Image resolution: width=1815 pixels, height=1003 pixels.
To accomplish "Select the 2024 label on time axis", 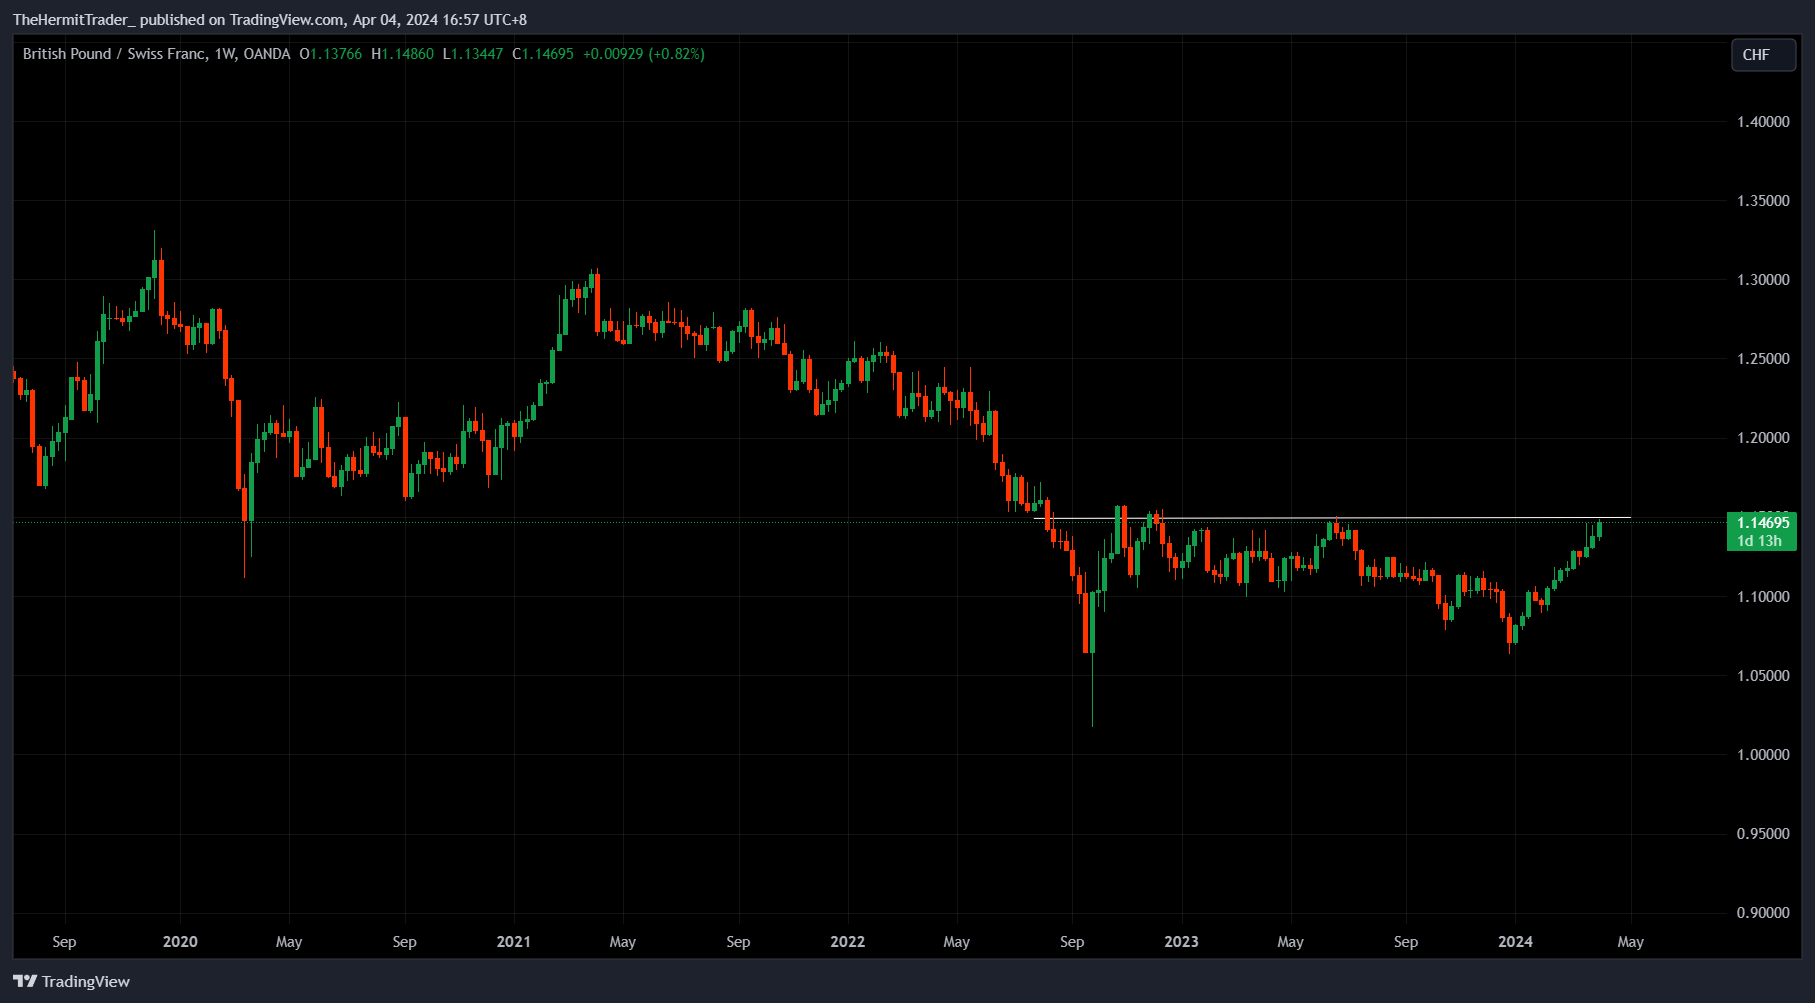I will [x=1515, y=941].
